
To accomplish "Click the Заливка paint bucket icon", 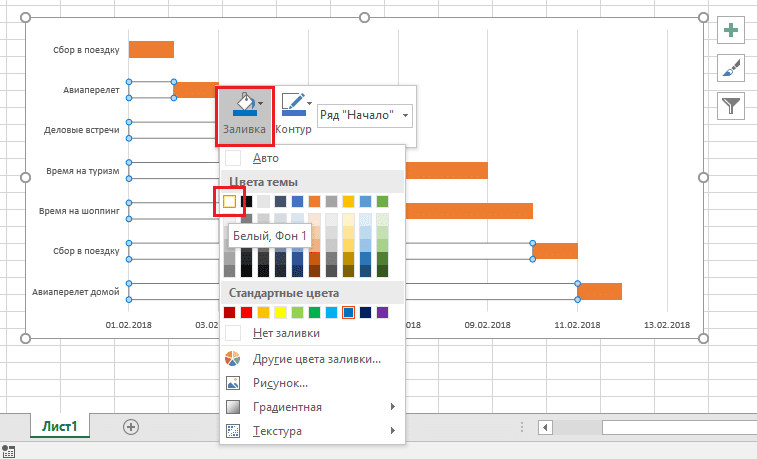I will 242,104.
